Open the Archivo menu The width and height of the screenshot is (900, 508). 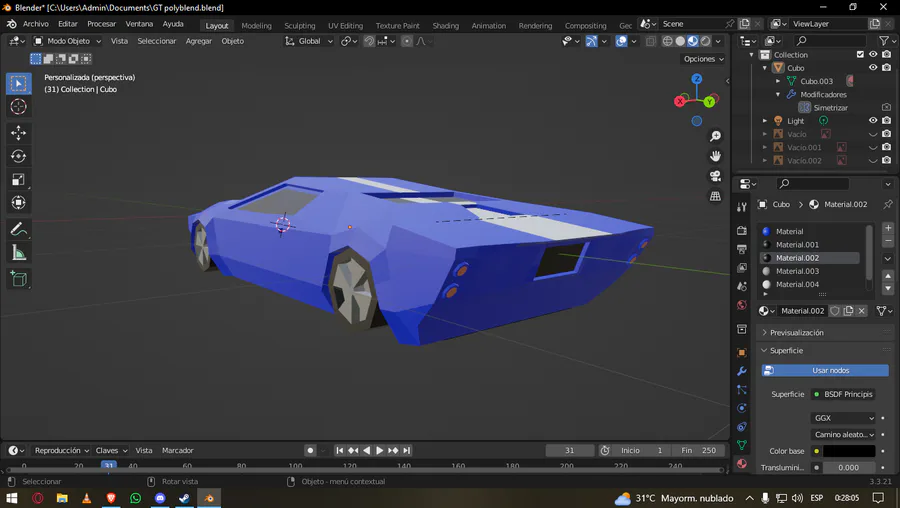(x=36, y=24)
